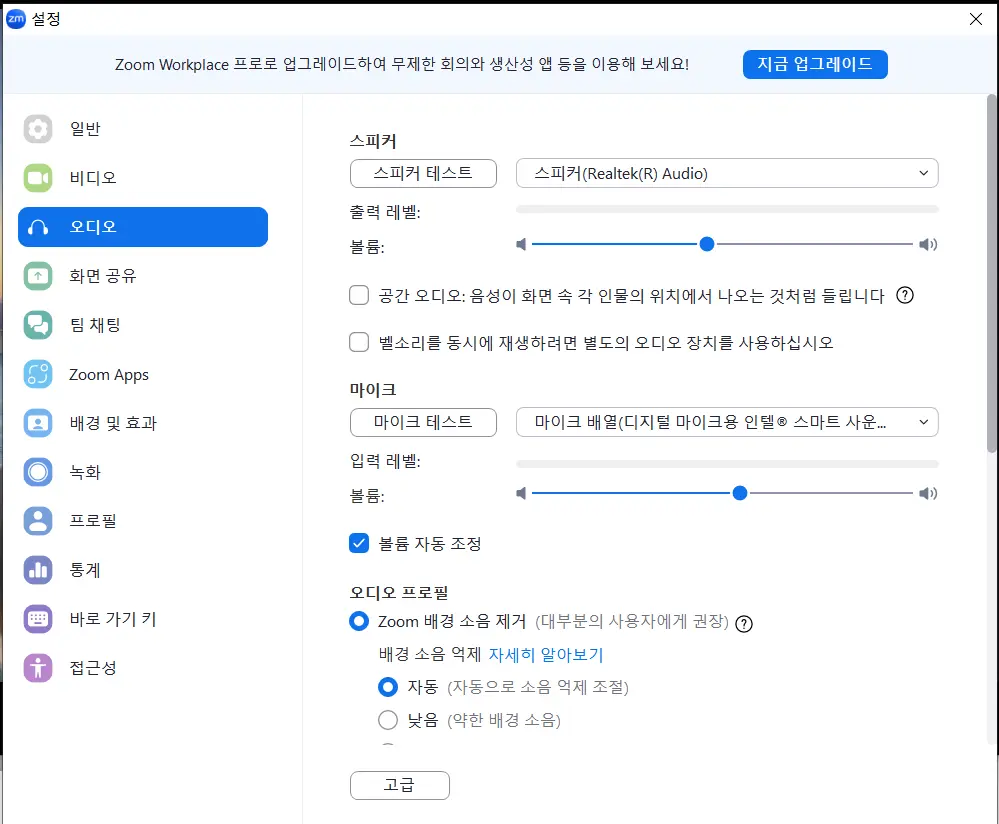Open the 통계 section
The image size is (999, 824).
click(80, 570)
